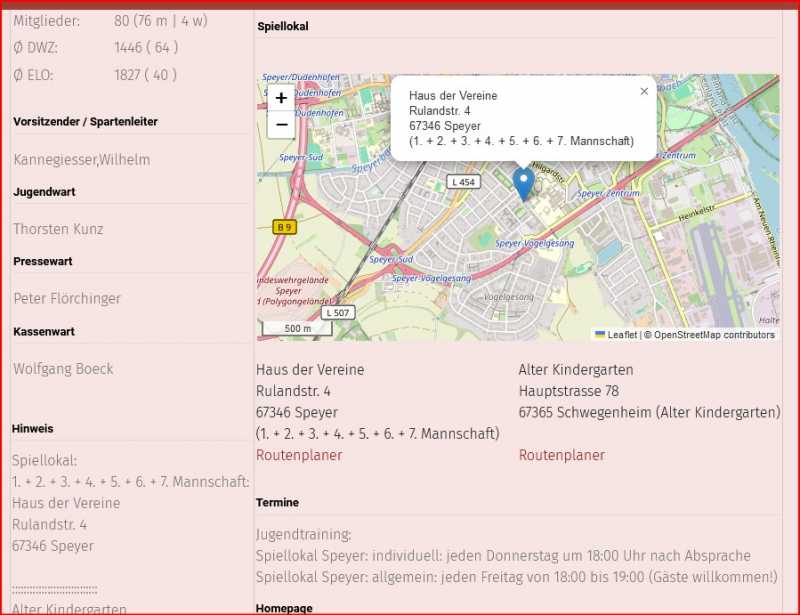The image size is (800, 615).
Task: Zoom out of the map
Action: tap(281, 125)
